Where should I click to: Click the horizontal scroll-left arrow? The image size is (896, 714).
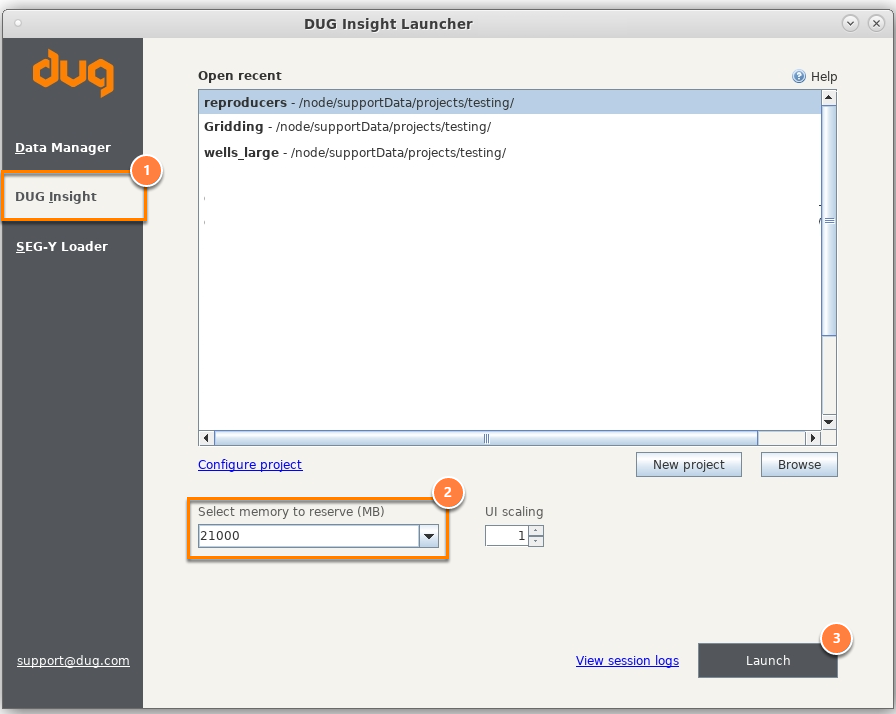[206, 438]
